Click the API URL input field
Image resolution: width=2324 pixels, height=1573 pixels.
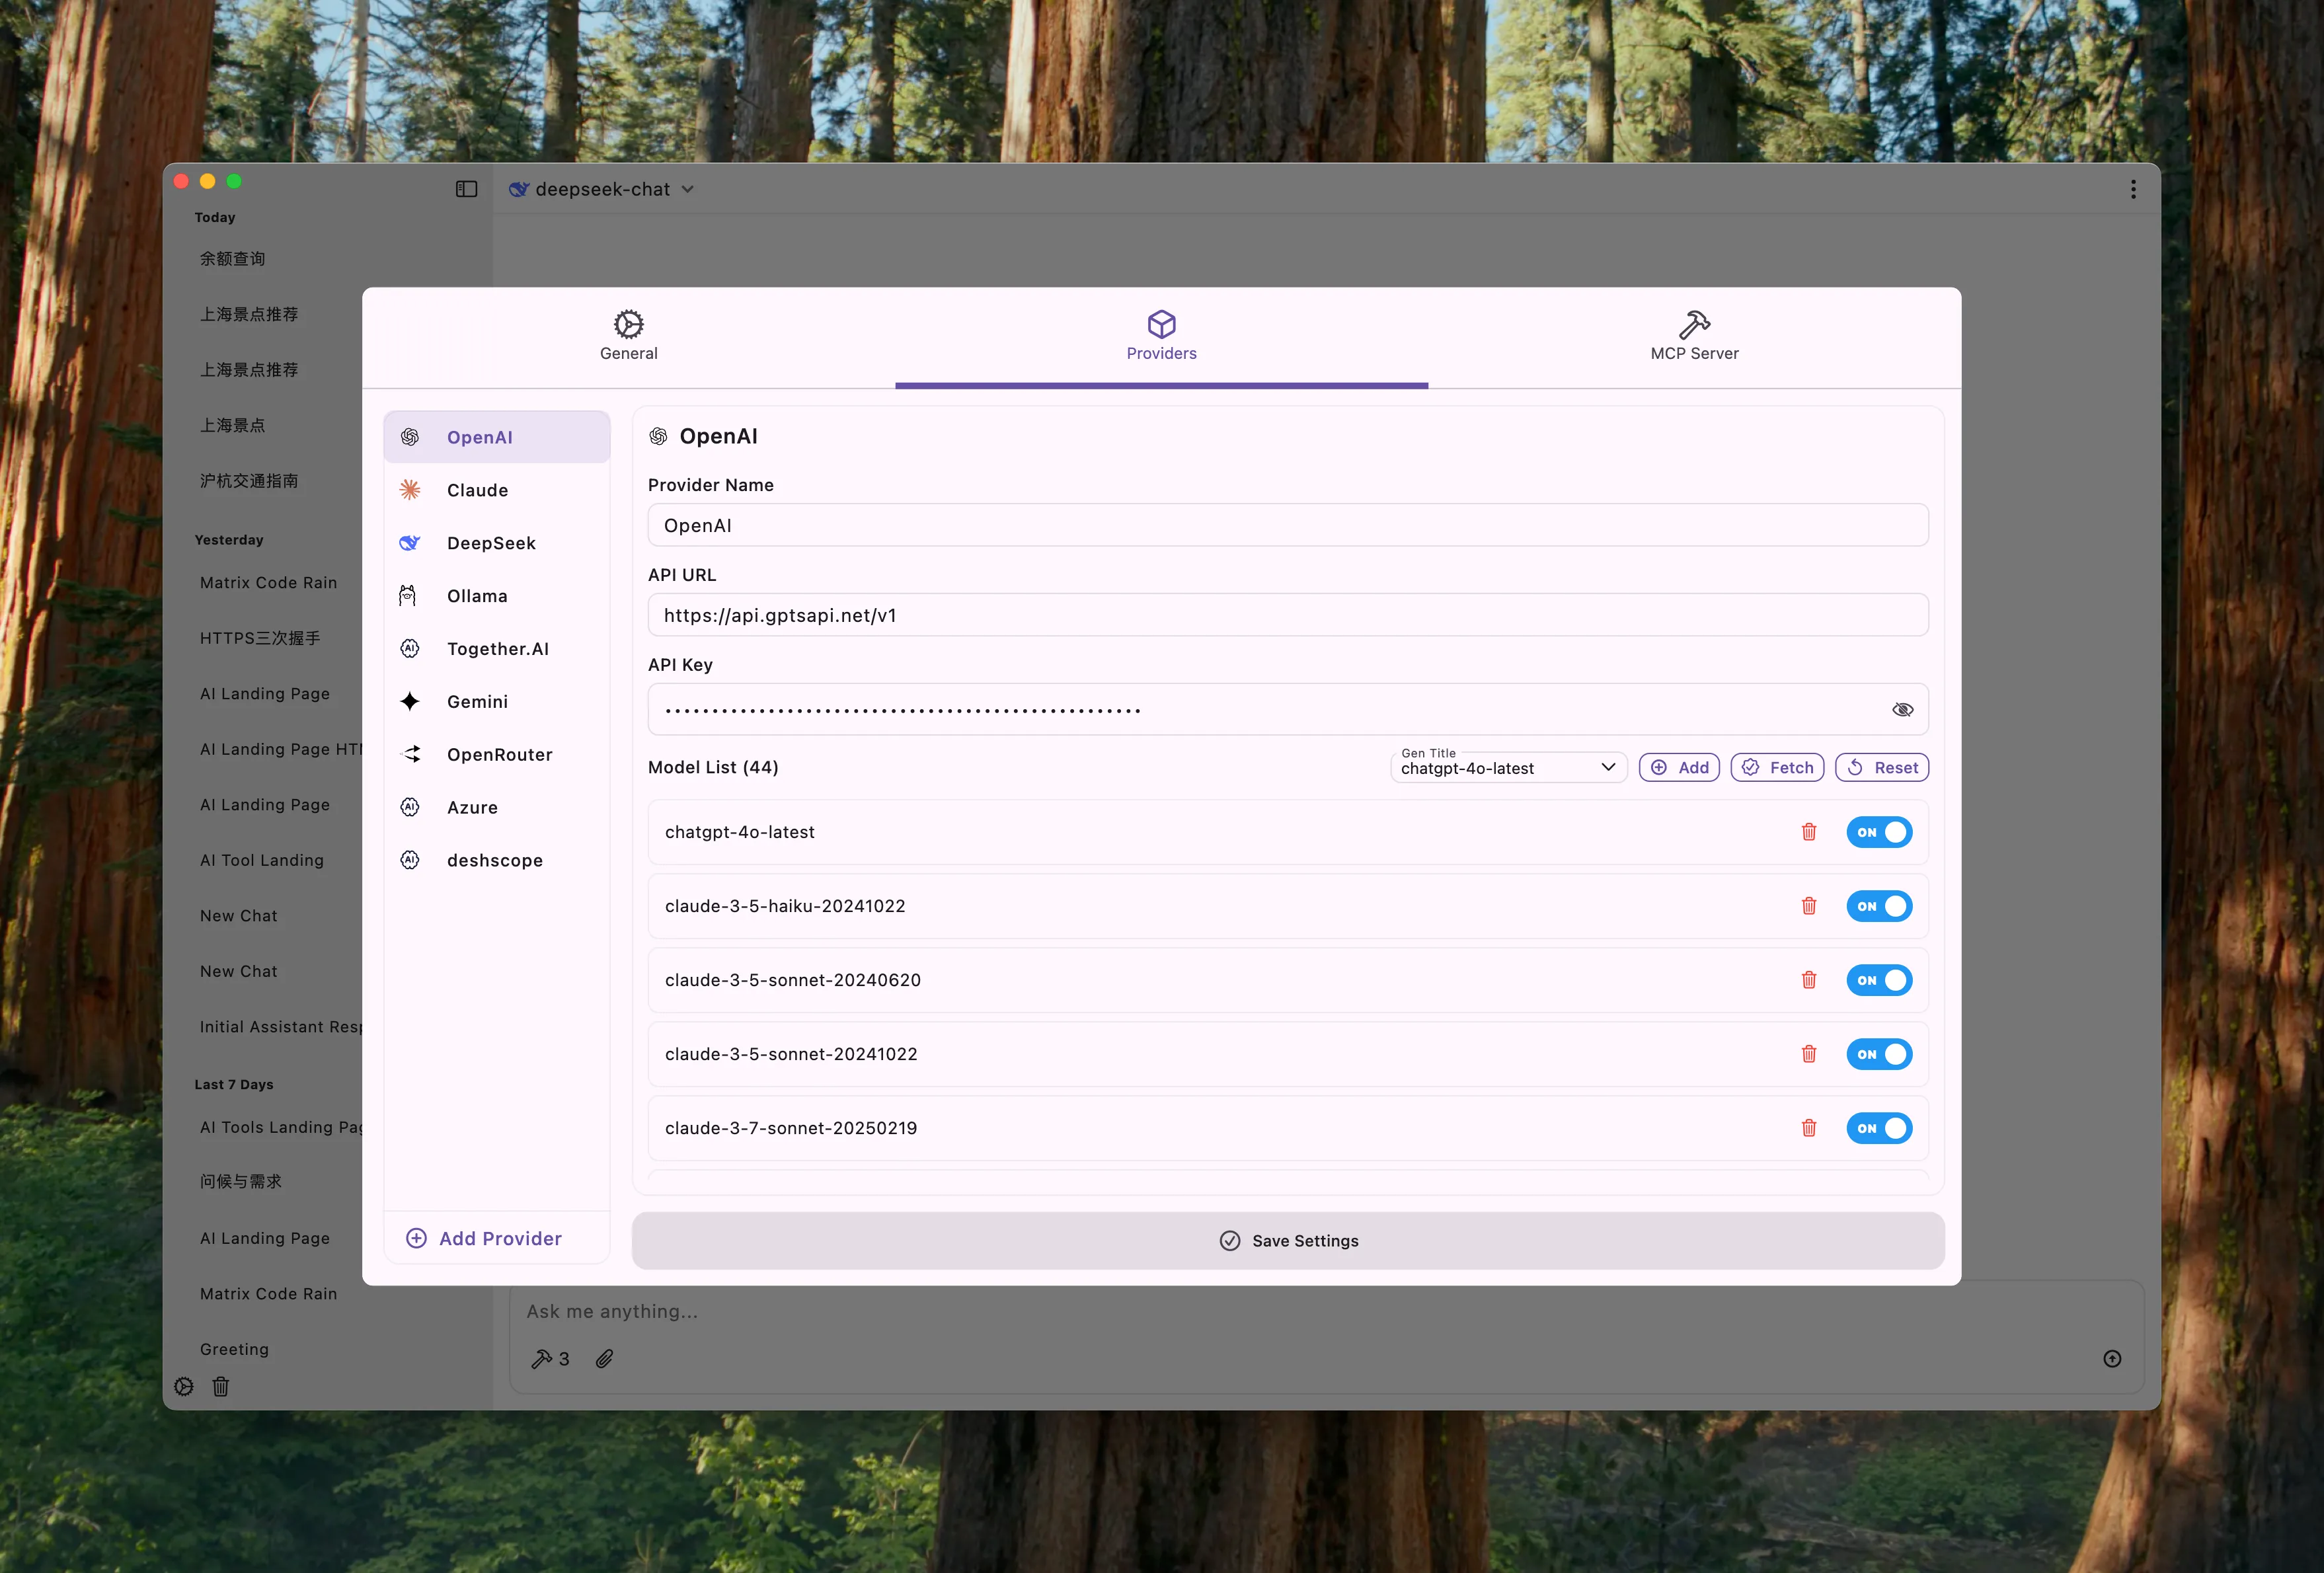pos(1287,615)
